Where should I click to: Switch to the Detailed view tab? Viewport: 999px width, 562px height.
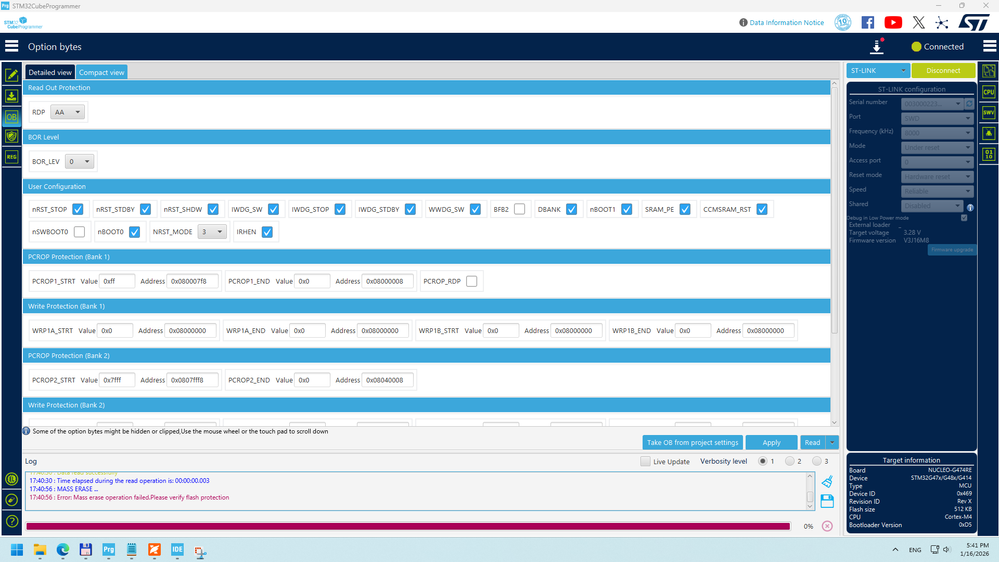[x=50, y=72]
